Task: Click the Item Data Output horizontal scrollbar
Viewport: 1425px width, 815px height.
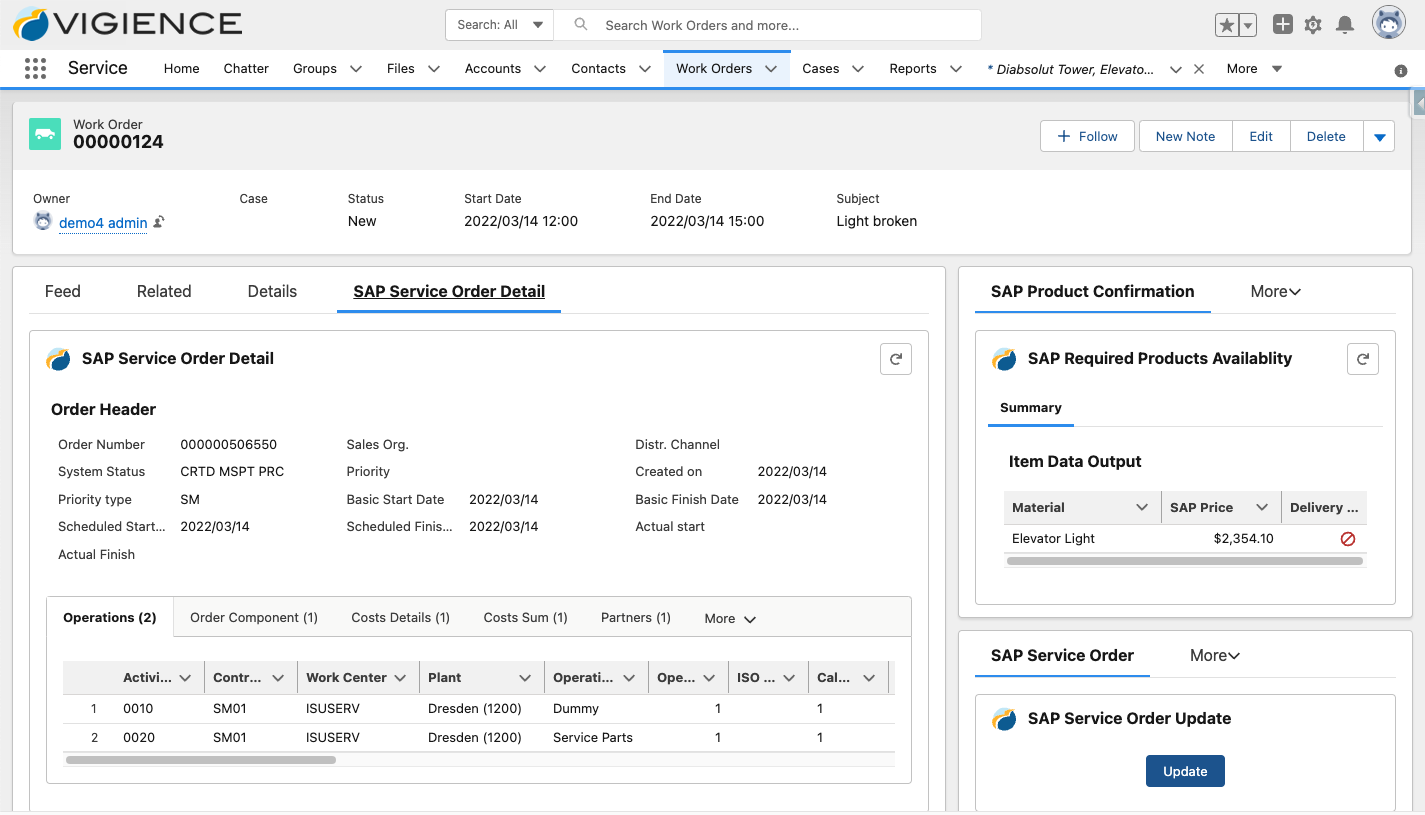Action: [1185, 561]
